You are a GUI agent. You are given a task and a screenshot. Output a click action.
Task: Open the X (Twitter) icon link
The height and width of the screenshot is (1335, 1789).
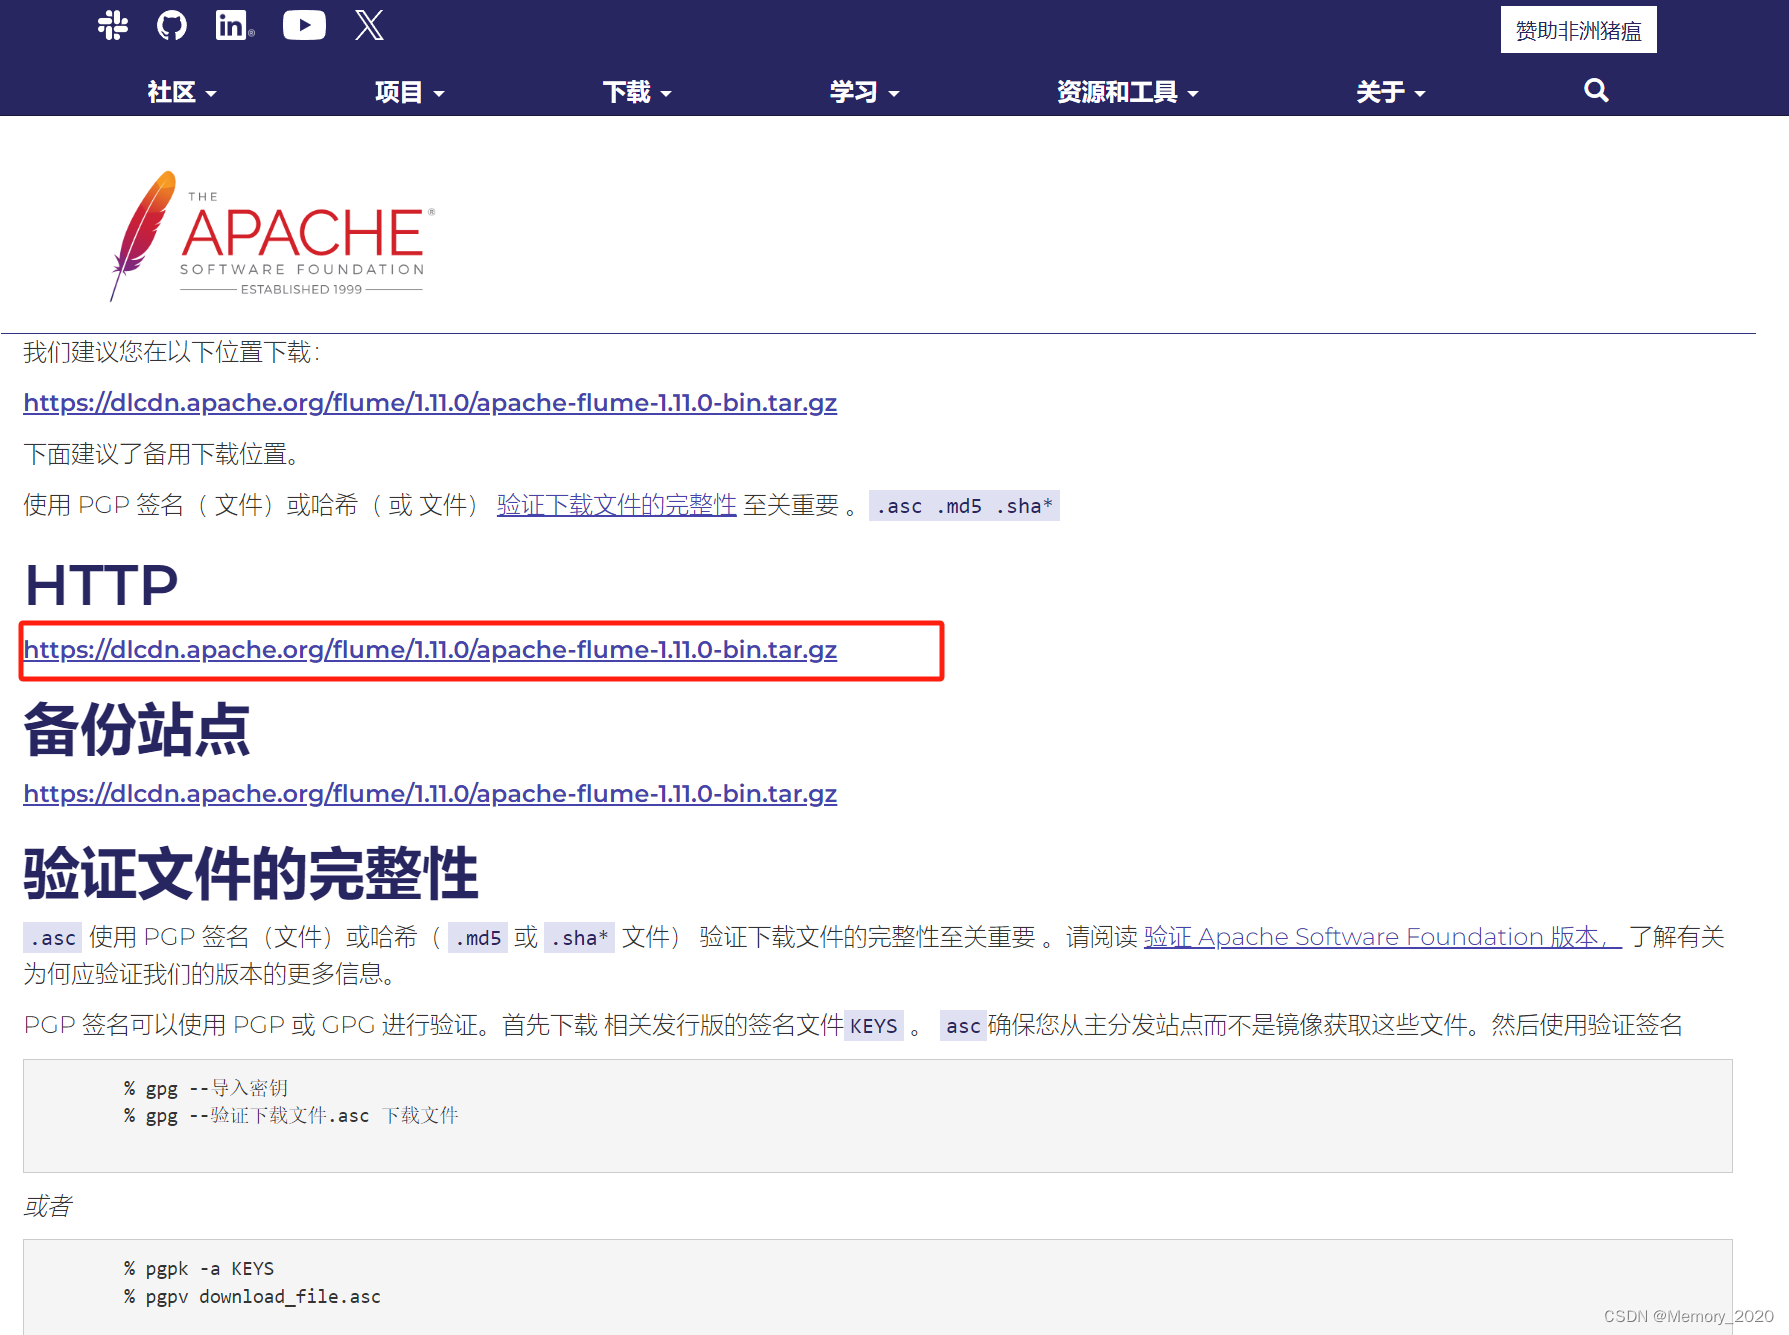pyautogui.click(x=369, y=25)
